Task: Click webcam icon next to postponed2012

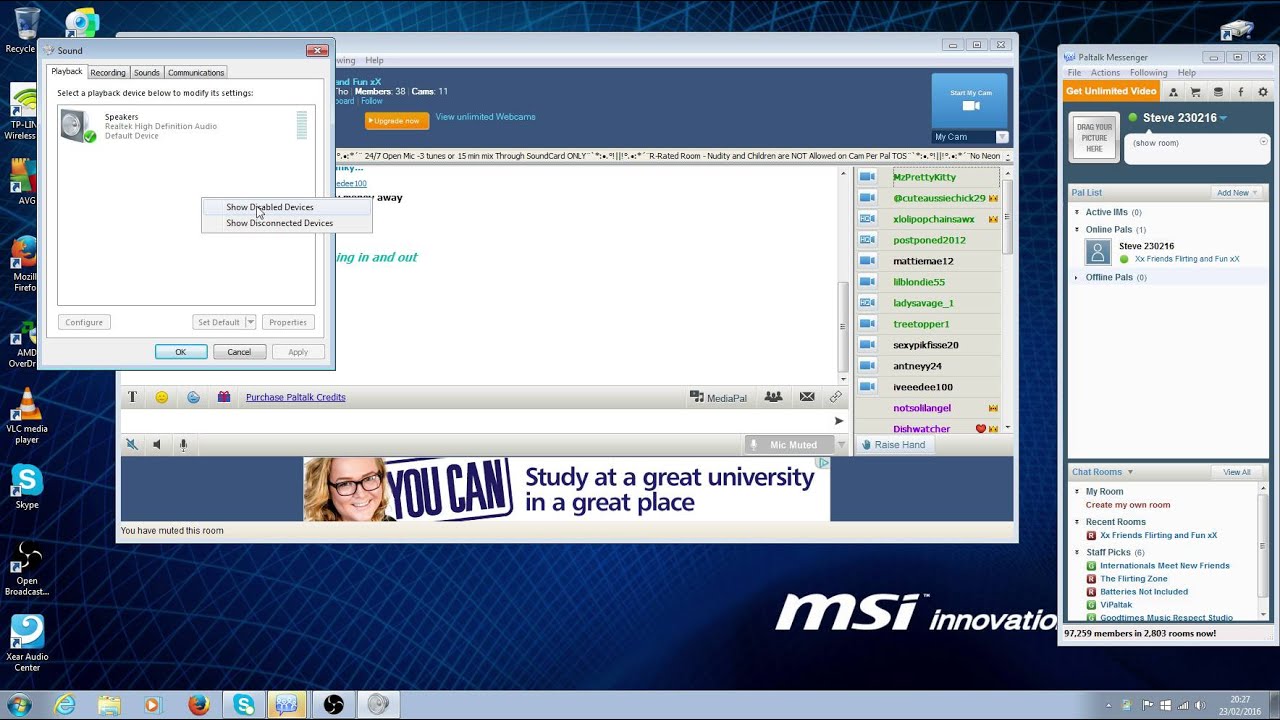Action: click(867, 240)
